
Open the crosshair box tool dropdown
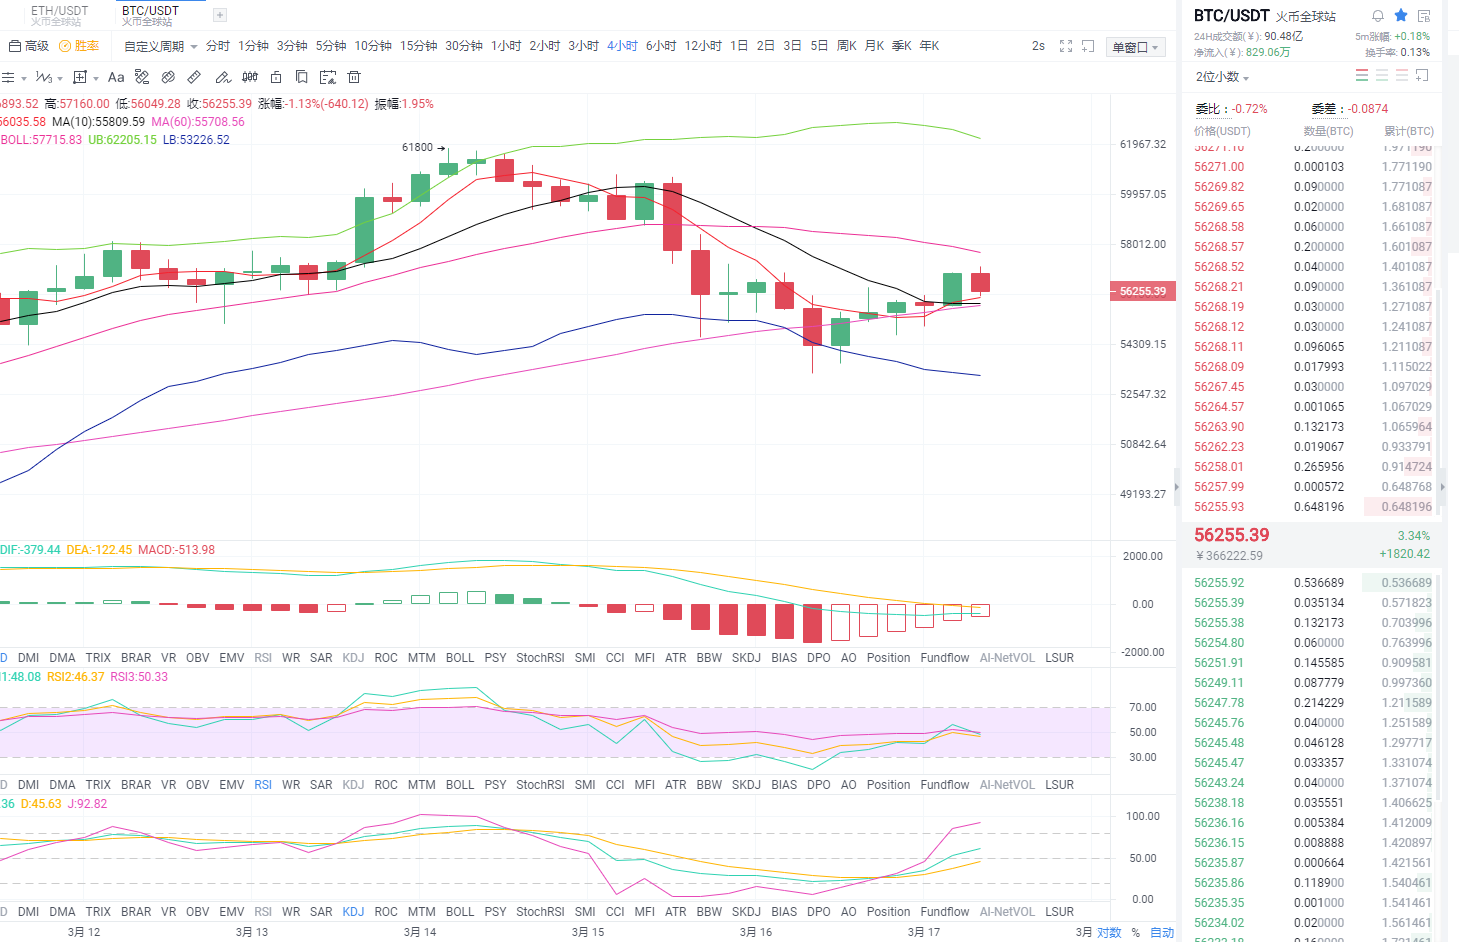[86, 77]
